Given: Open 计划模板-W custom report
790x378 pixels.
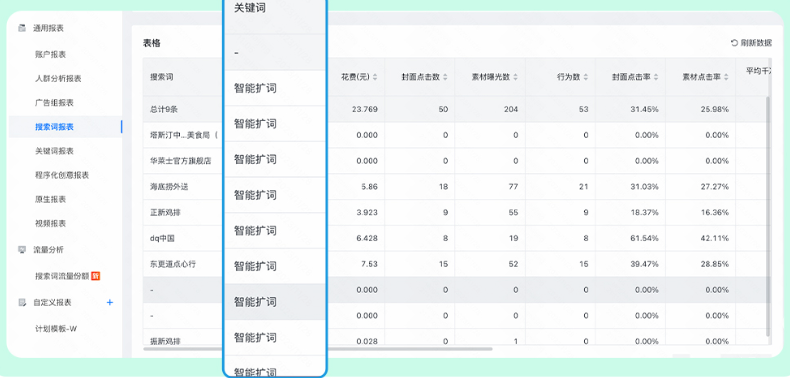Looking at the screenshot, I should (x=56, y=329).
